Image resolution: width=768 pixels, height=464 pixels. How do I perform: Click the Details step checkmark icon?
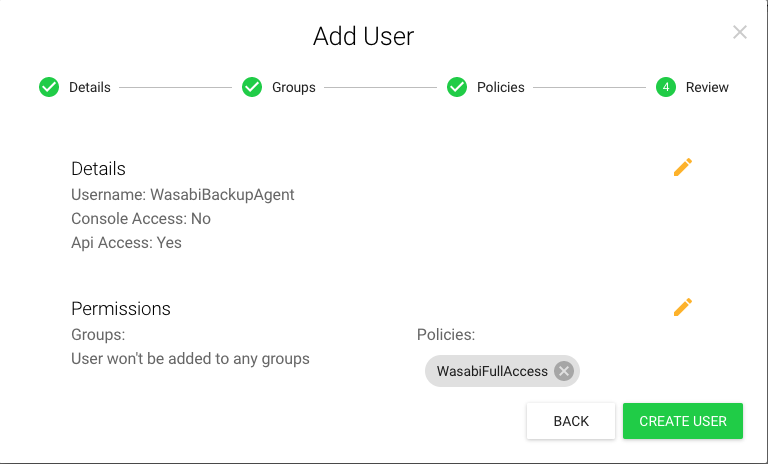[x=49, y=87]
